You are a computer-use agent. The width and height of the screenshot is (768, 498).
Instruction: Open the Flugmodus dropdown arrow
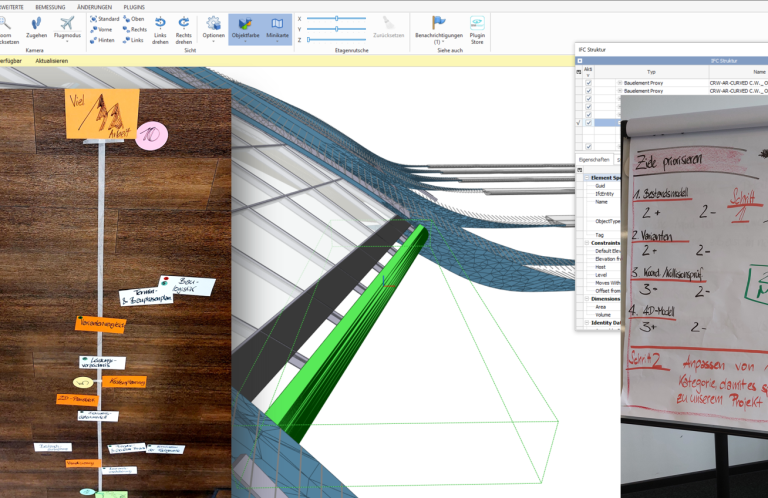click(x=67, y=42)
